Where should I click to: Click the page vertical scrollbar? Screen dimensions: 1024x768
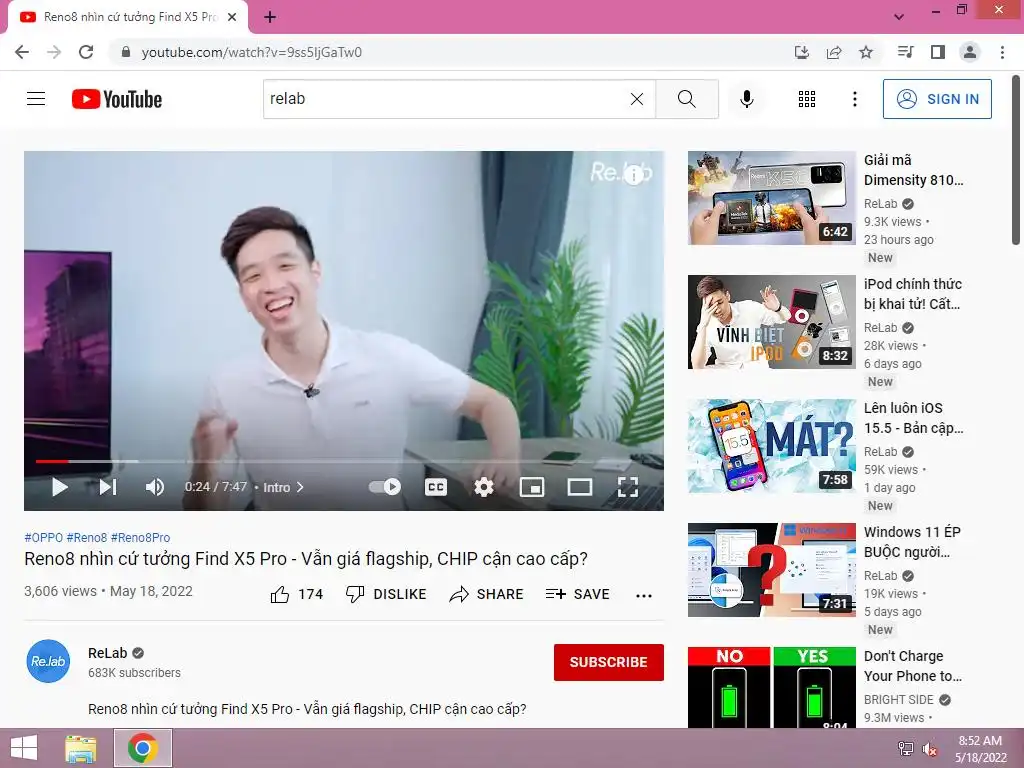[1016, 159]
